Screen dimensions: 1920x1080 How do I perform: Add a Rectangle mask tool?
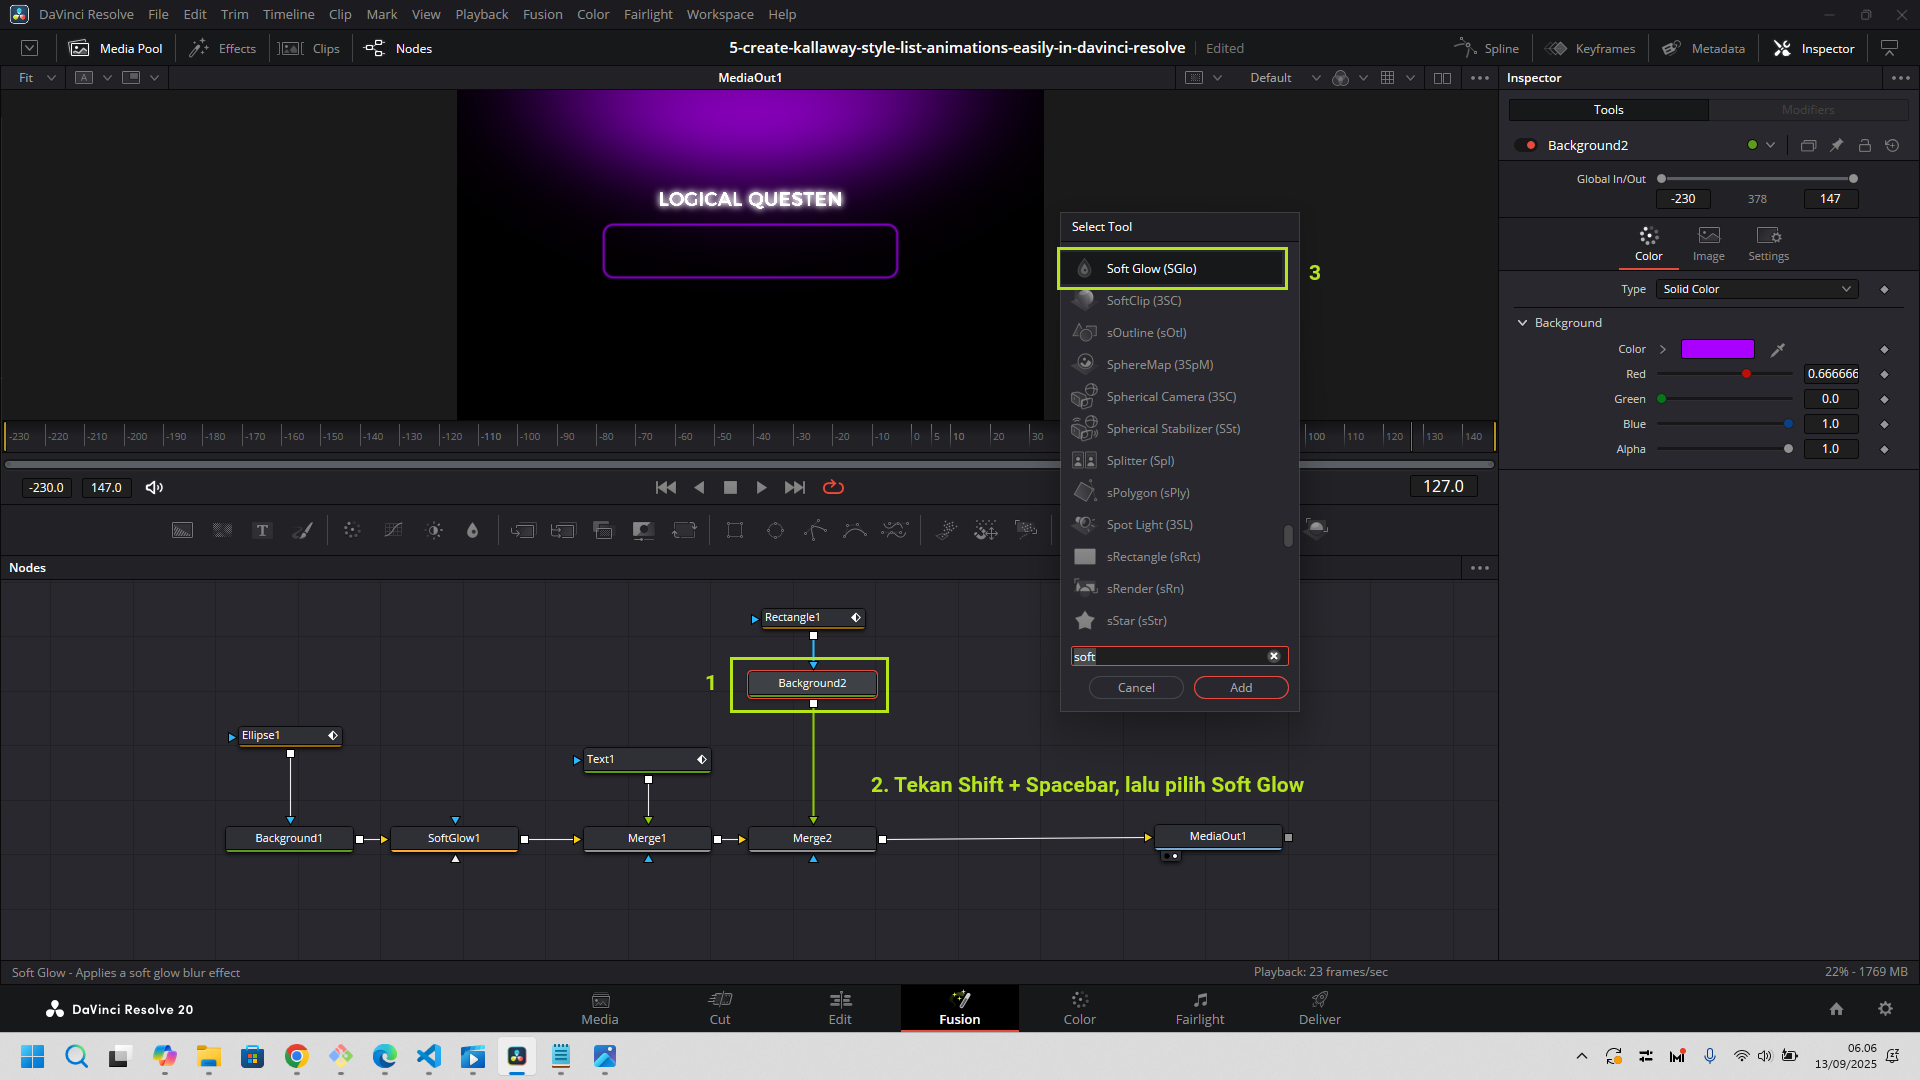tap(735, 531)
